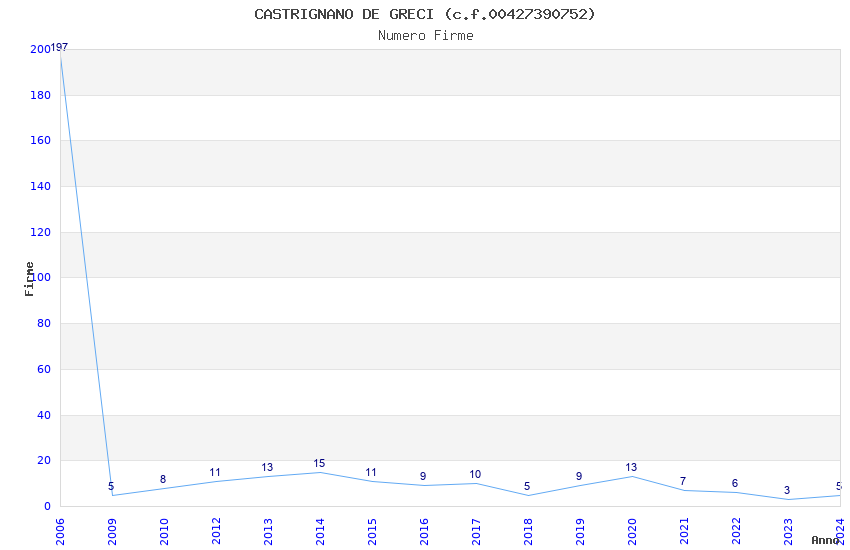The width and height of the screenshot is (850, 550).
Task: Click the y-axis tick label 160
Action: (41, 140)
